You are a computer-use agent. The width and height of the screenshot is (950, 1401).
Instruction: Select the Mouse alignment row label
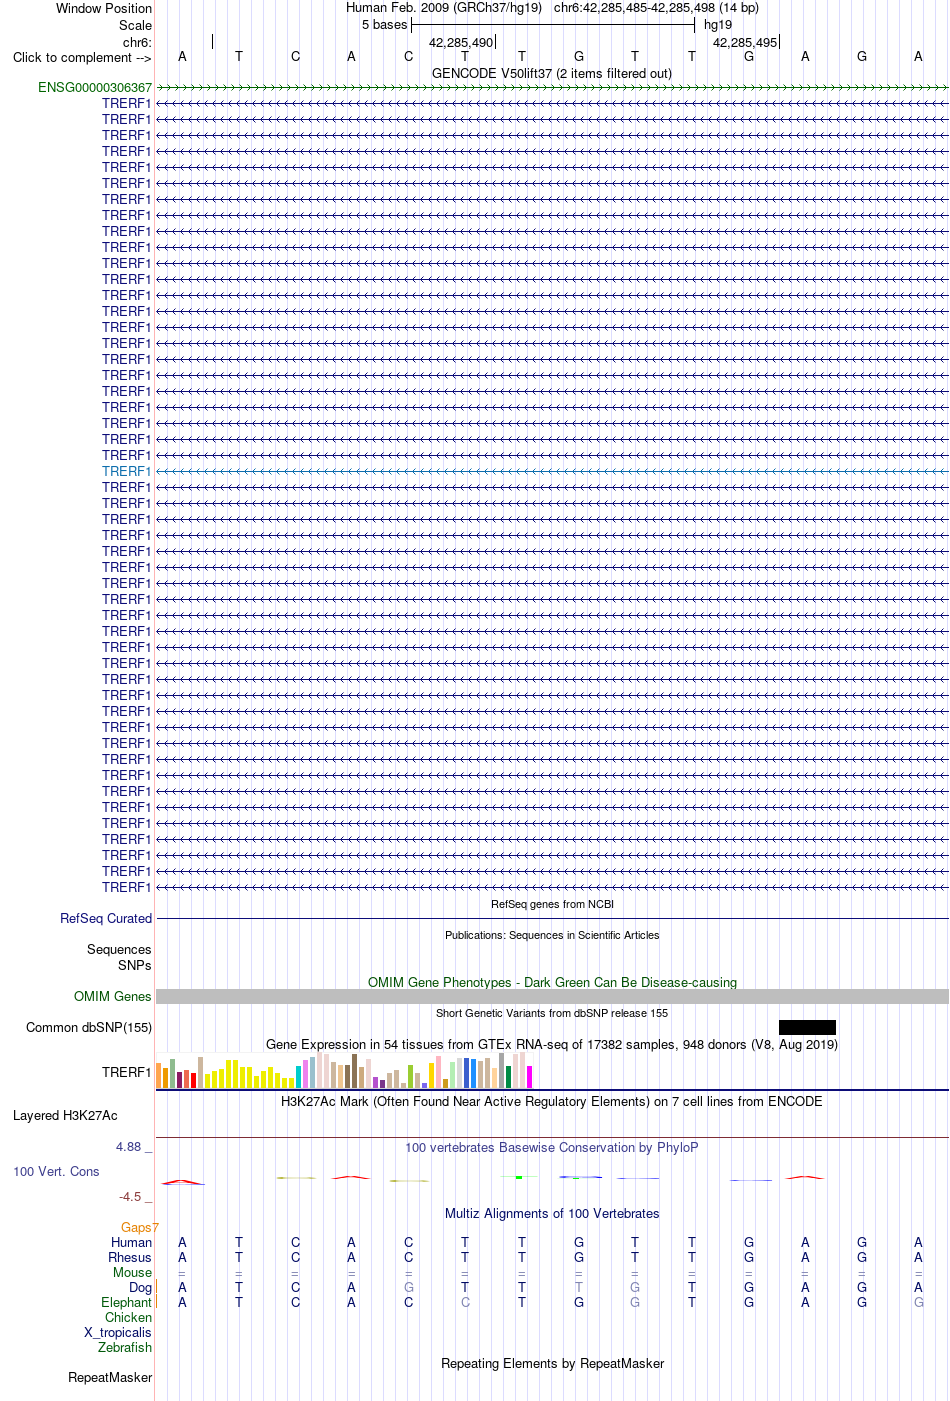coord(132,1272)
